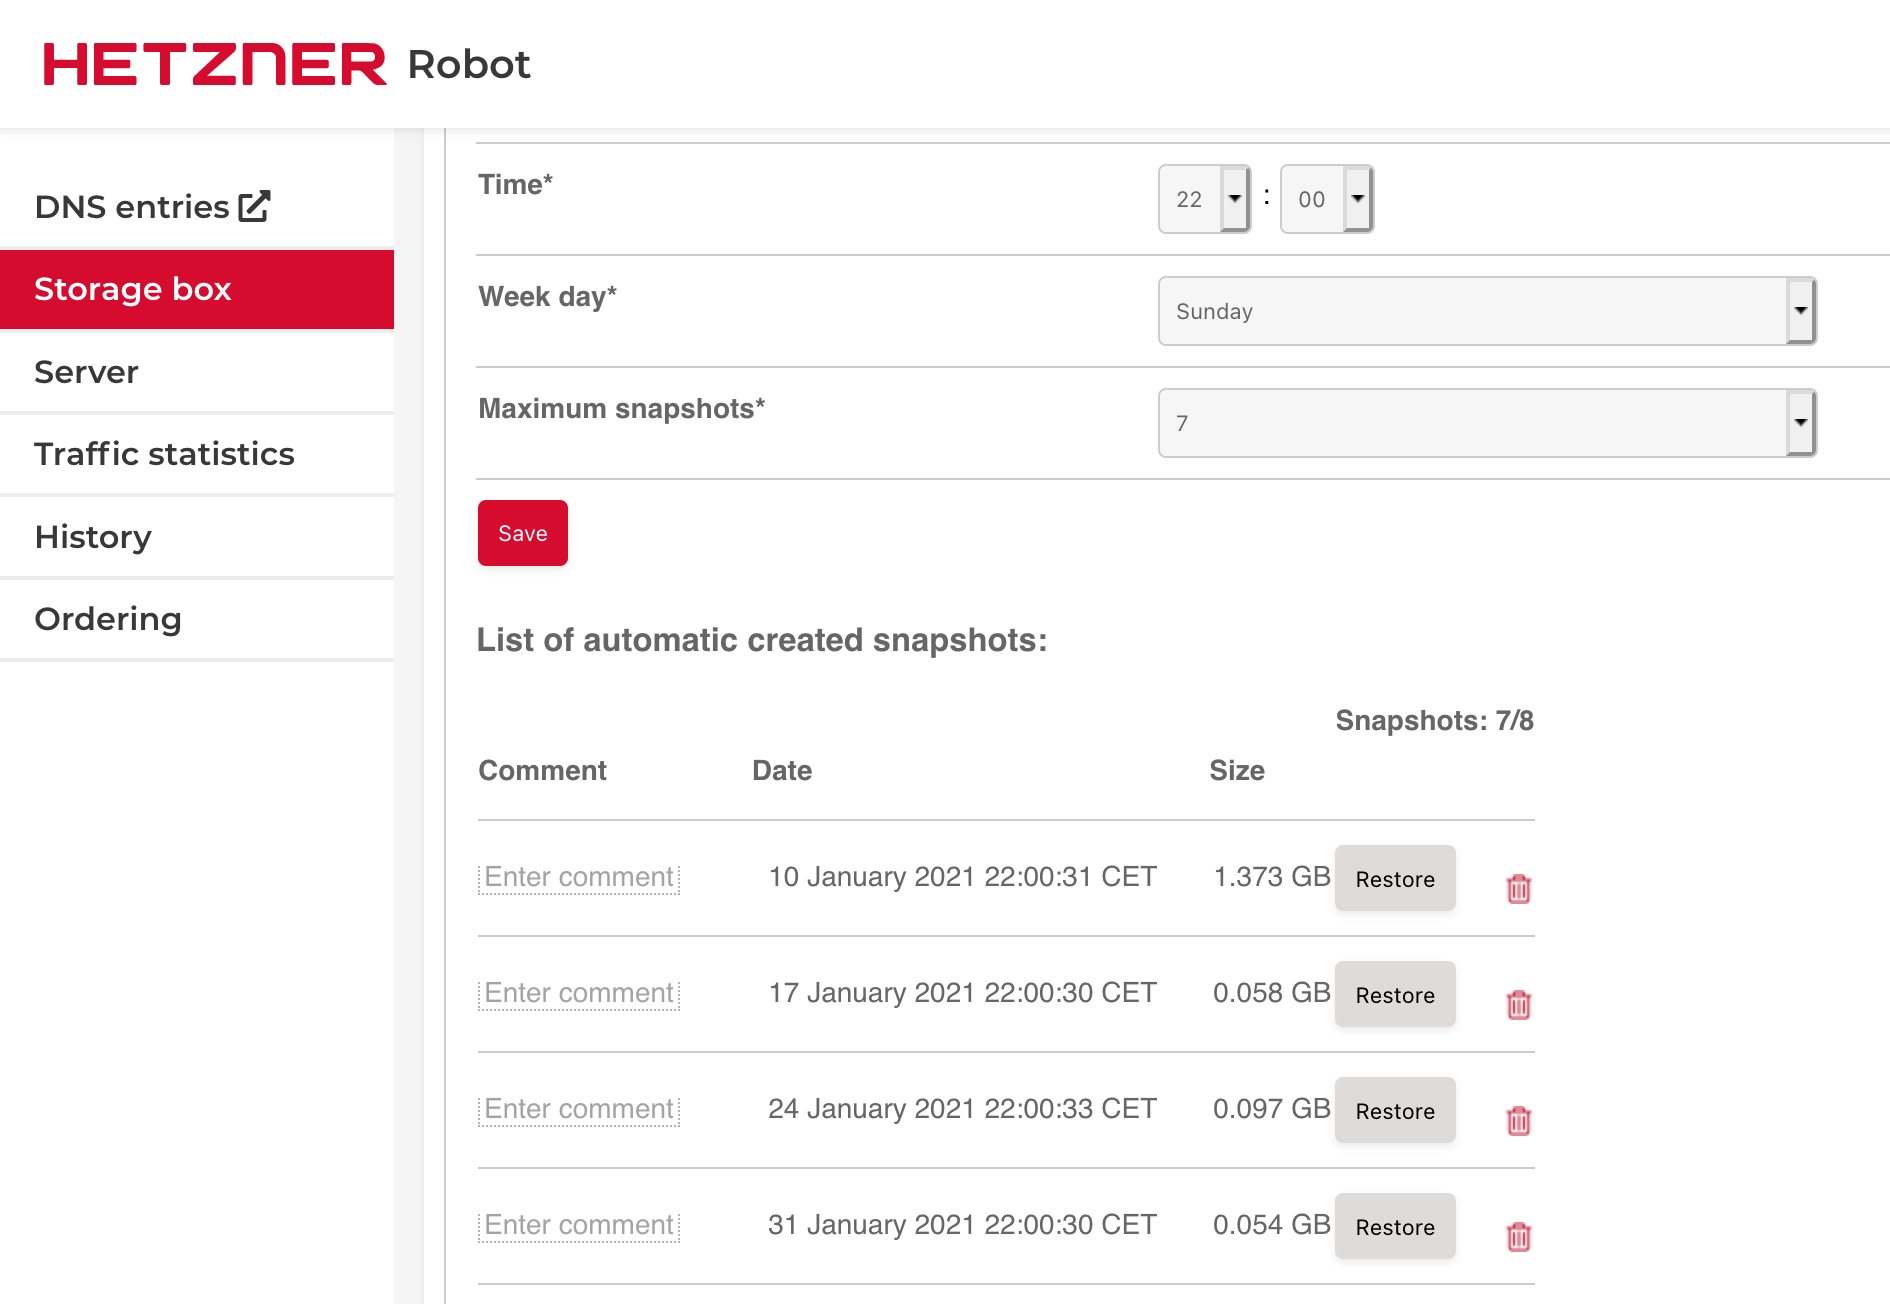Save the snapshot plan settings
This screenshot has width=1890, height=1304.
pyautogui.click(x=522, y=533)
